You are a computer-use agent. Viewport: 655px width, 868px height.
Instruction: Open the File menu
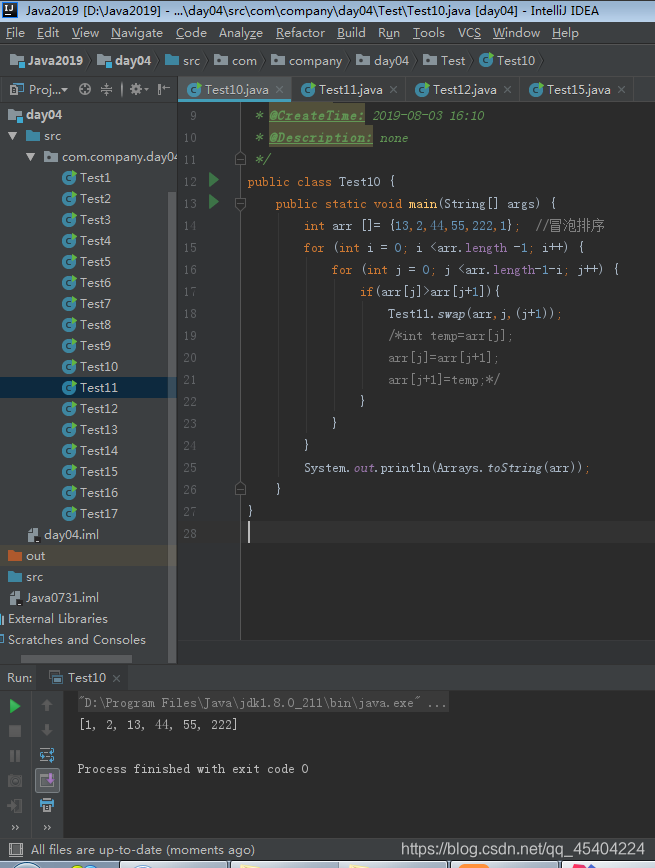(x=16, y=33)
